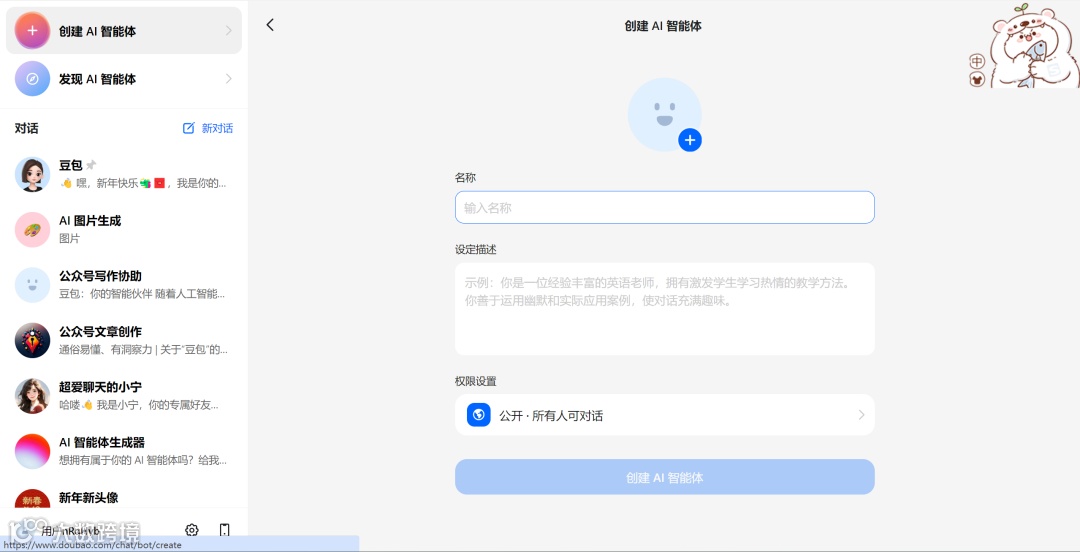Click the compass icon for 发现 AI 智能体
This screenshot has height=552, width=1080.
pos(32,79)
